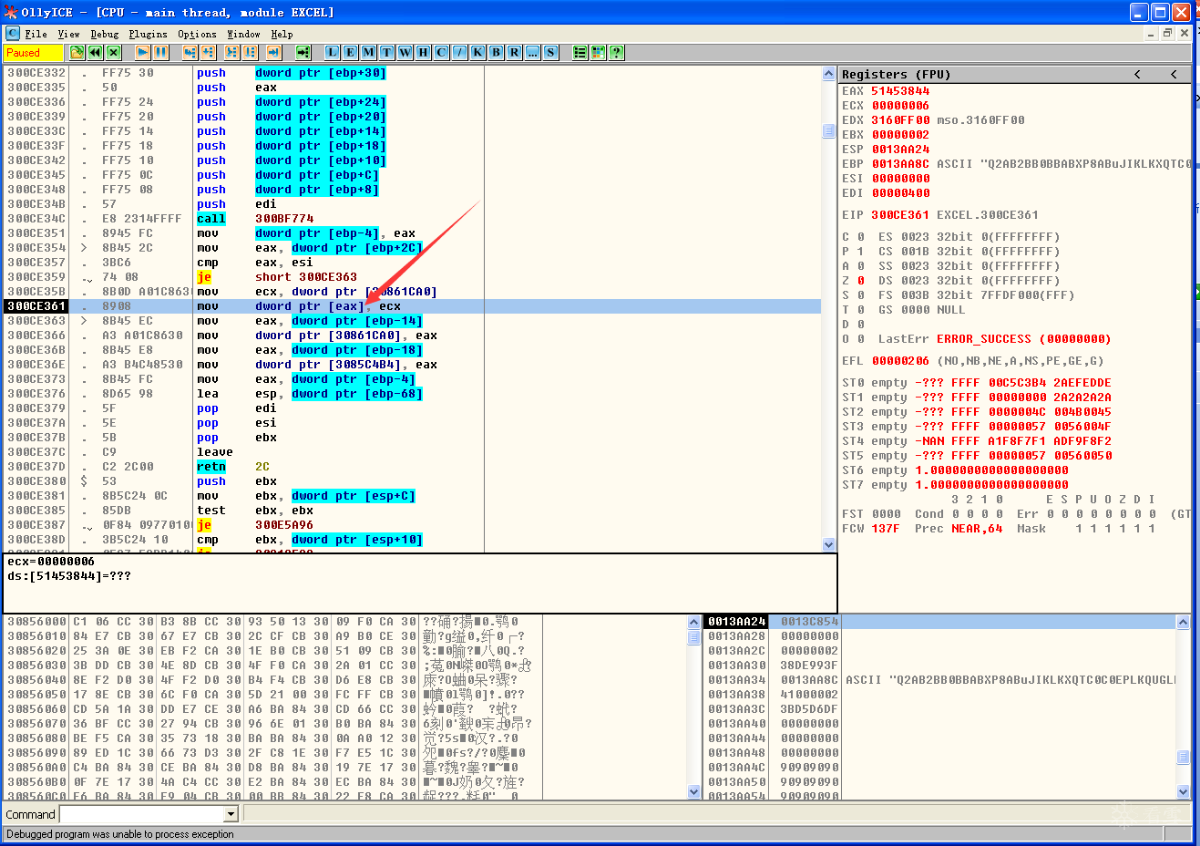
Task: Show Handles window with H button
Action: click(x=423, y=52)
